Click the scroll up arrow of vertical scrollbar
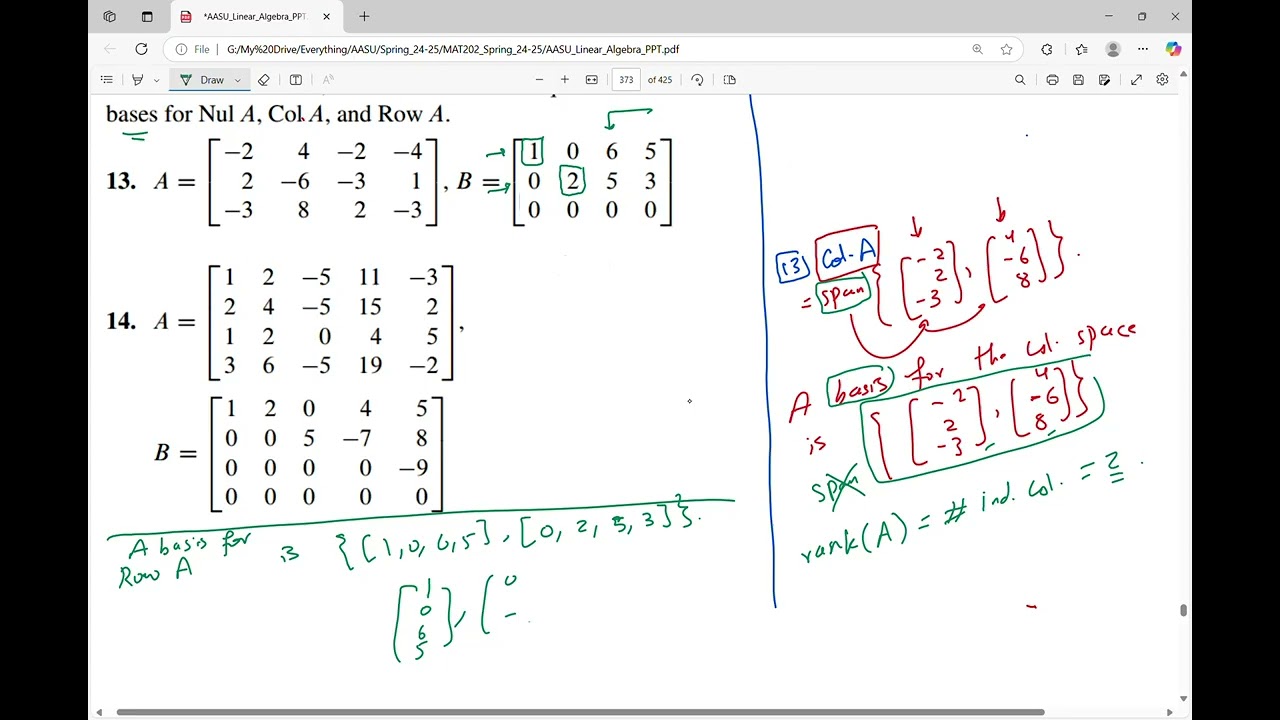This screenshot has width=1280, height=720. tap(1184, 74)
